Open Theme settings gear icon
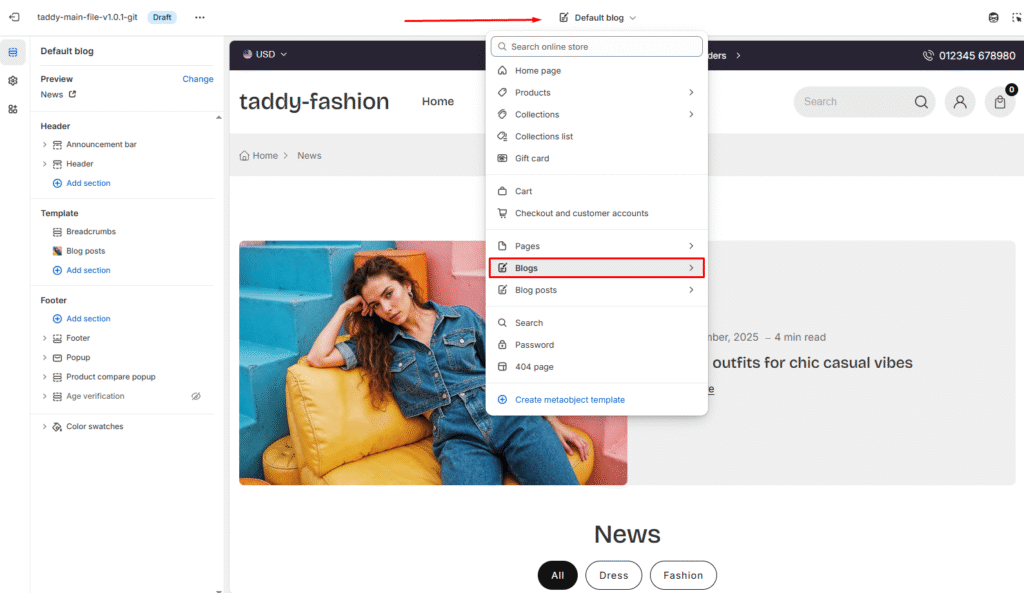This screenshot has width=1024, height=593. point(13,80)
